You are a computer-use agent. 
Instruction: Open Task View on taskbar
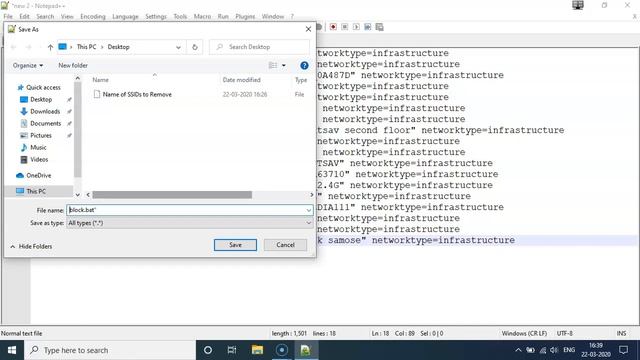(232, 350)
